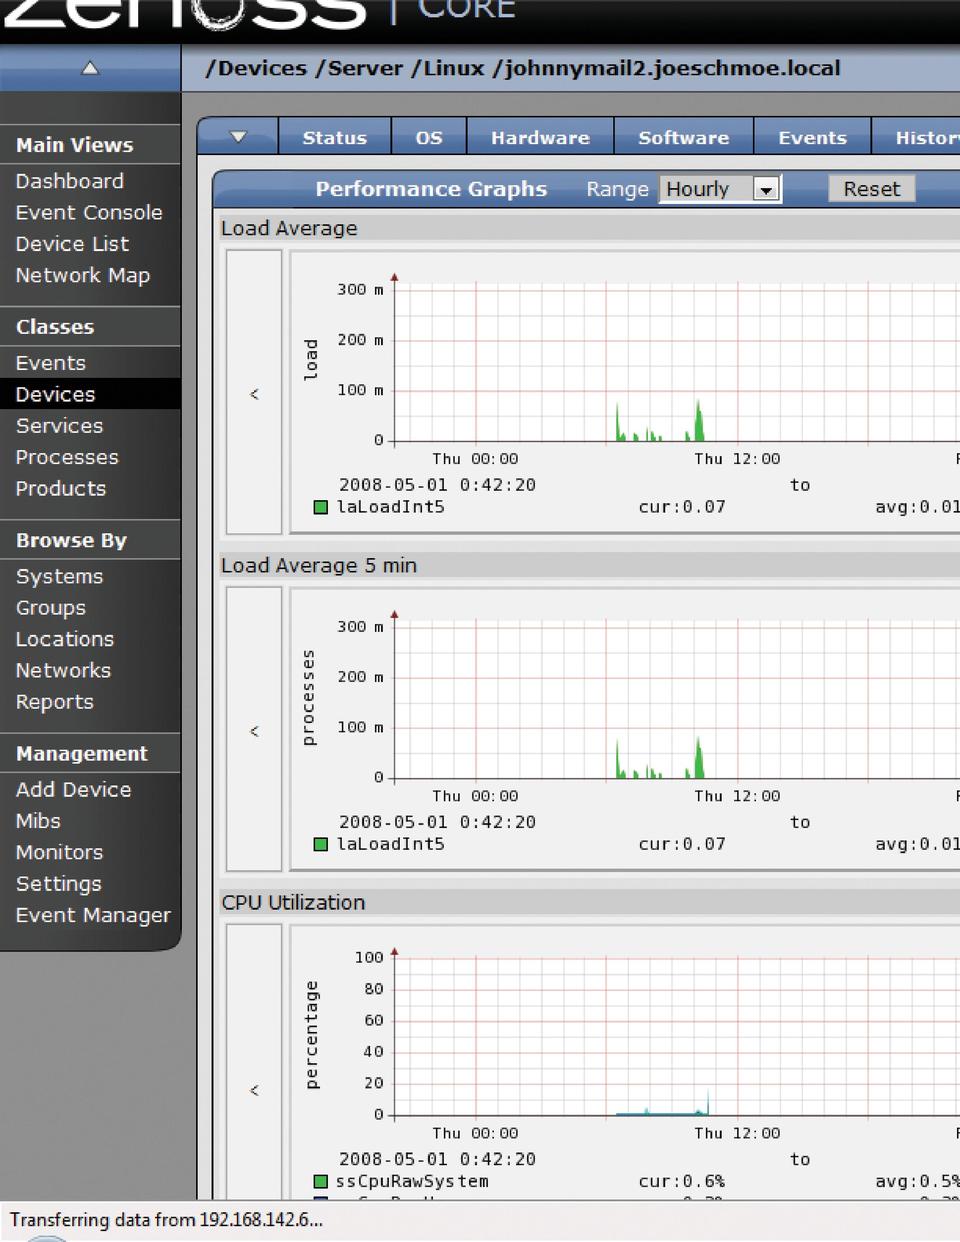960x1242 pixels.
Task: Open the device tab dropdown arrow menu
Action: pyautogui.click(x=238, y=137)
